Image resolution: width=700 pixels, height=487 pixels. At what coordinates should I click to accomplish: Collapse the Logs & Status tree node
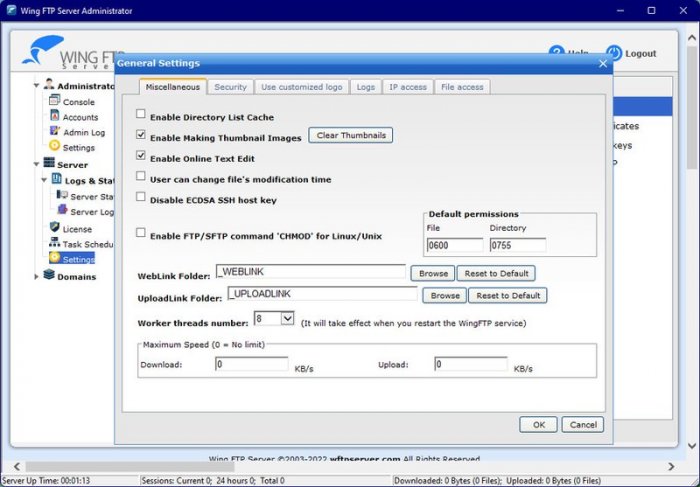point(44,181)
